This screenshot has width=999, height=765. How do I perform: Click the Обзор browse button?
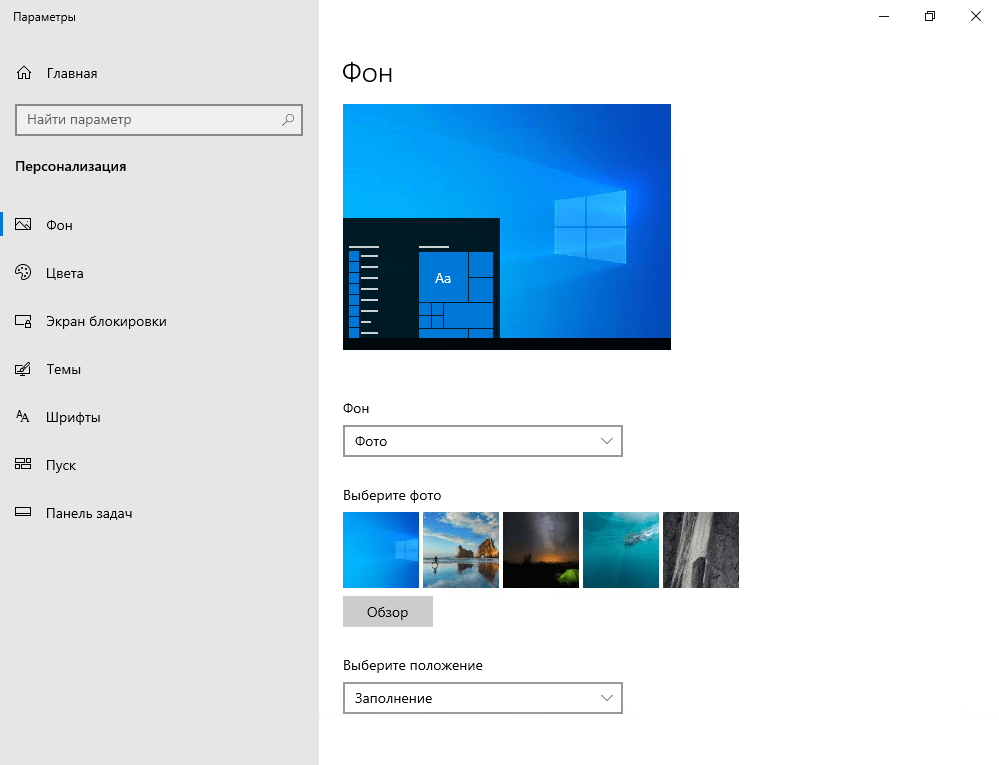(x=387, y=611)
